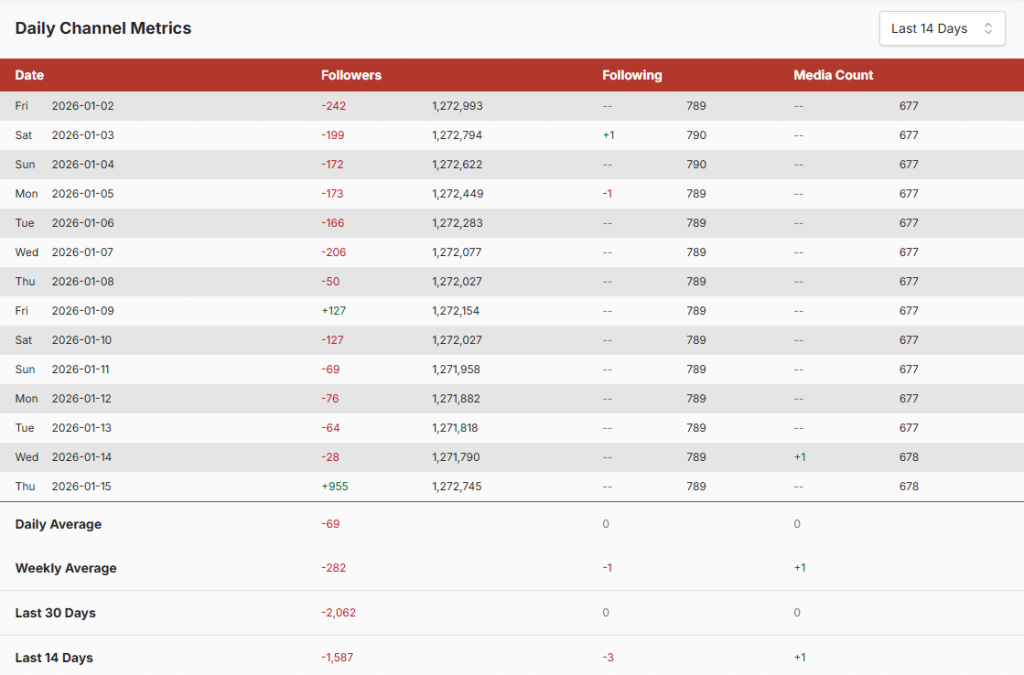The width and height of the screenshot is (1024, 675).
Task: Select the 2026-01-08 date cell
Action: tap(83, 282)
